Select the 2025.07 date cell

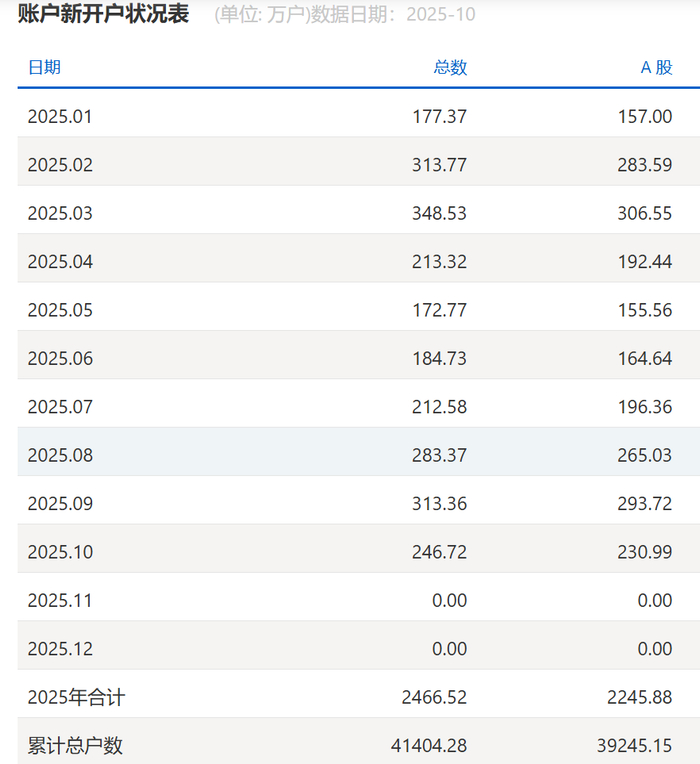pos(60,407)
